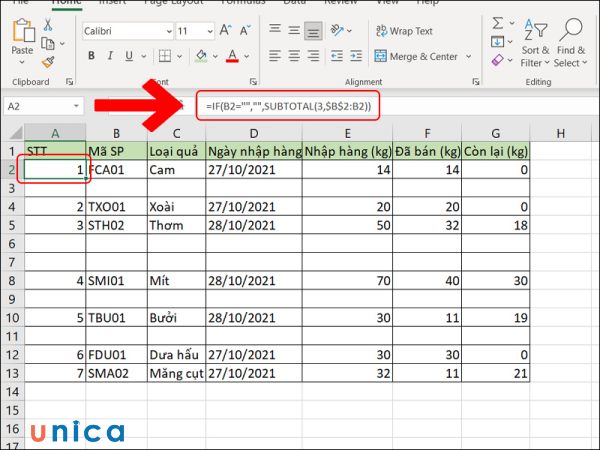Click cell containing Dưa hấu
The height and width of the screenshot is (450, 600).
click(176, 354)
